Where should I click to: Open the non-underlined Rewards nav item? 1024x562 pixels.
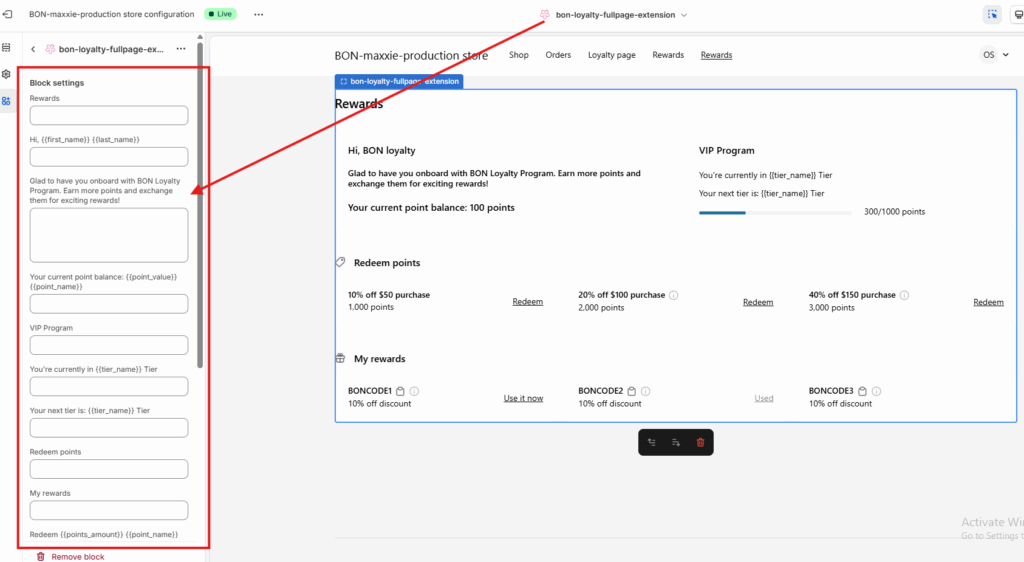click(x=668, y=55)
